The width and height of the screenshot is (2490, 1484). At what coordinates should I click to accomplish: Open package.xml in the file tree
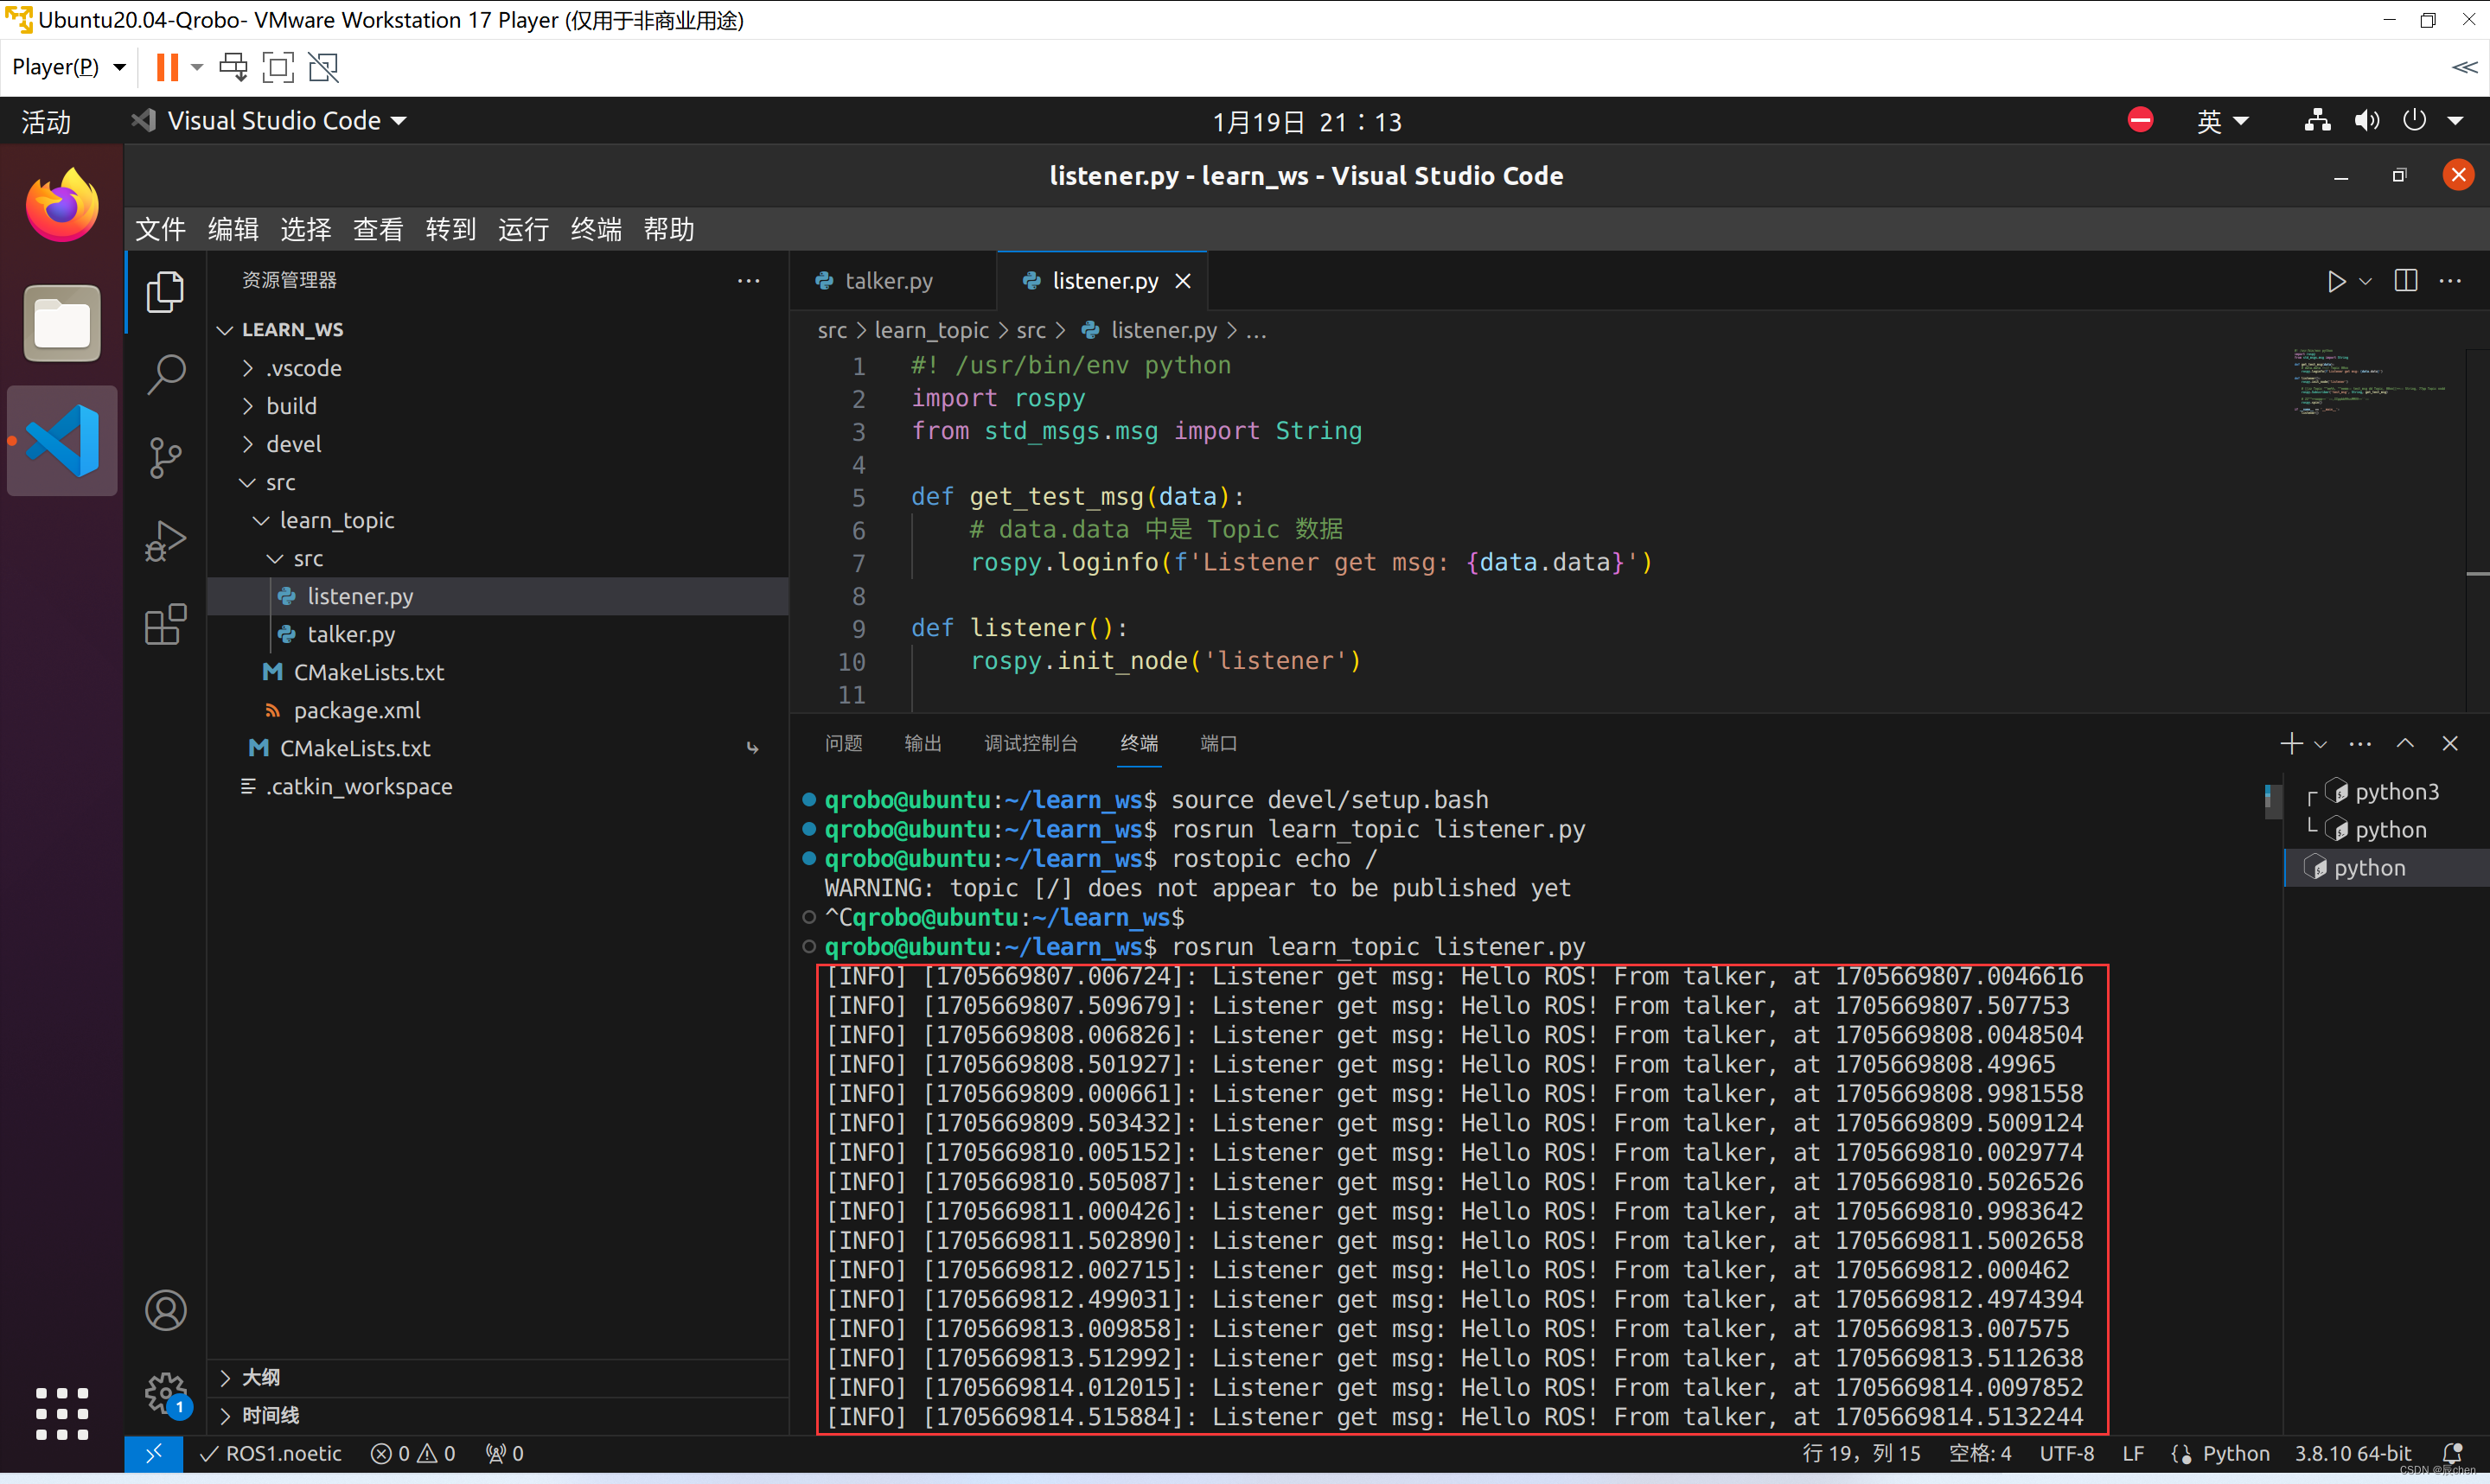click(356, 710)
